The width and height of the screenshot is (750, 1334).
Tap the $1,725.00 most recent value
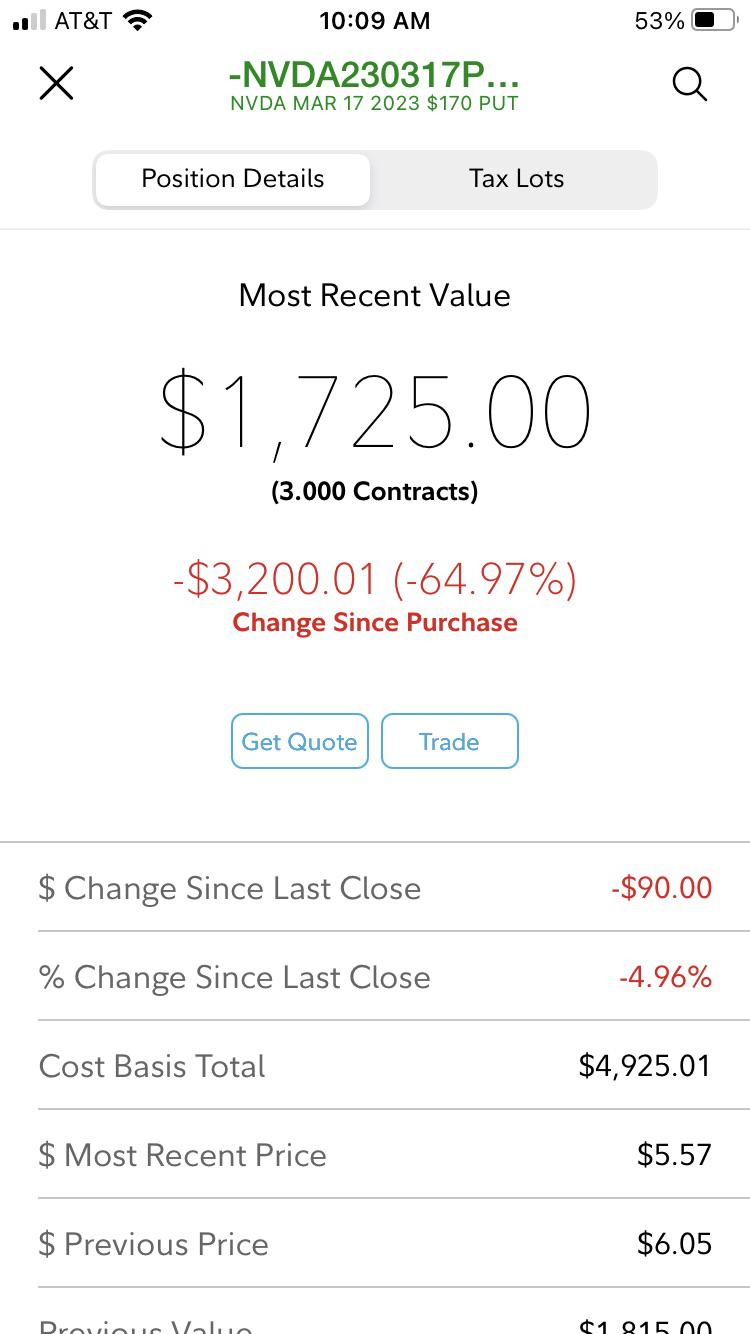coord(375,412)
